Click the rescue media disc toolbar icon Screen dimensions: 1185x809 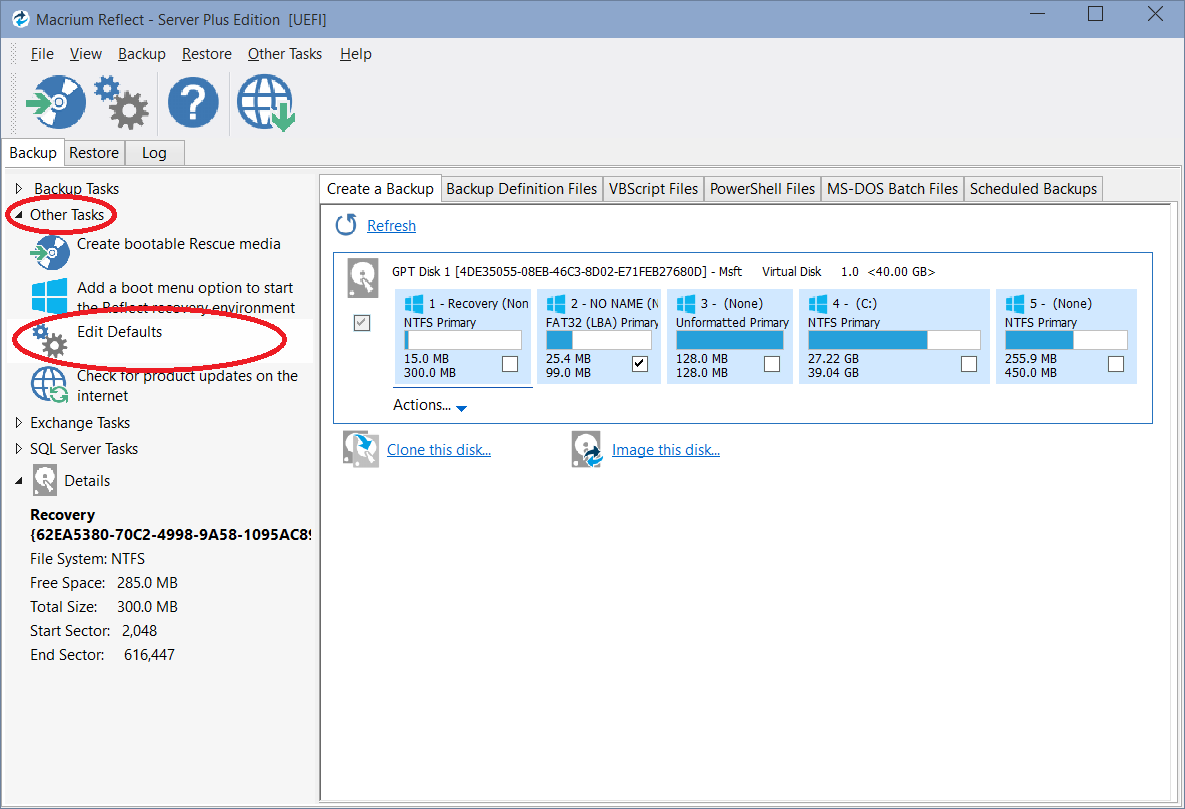56,102
